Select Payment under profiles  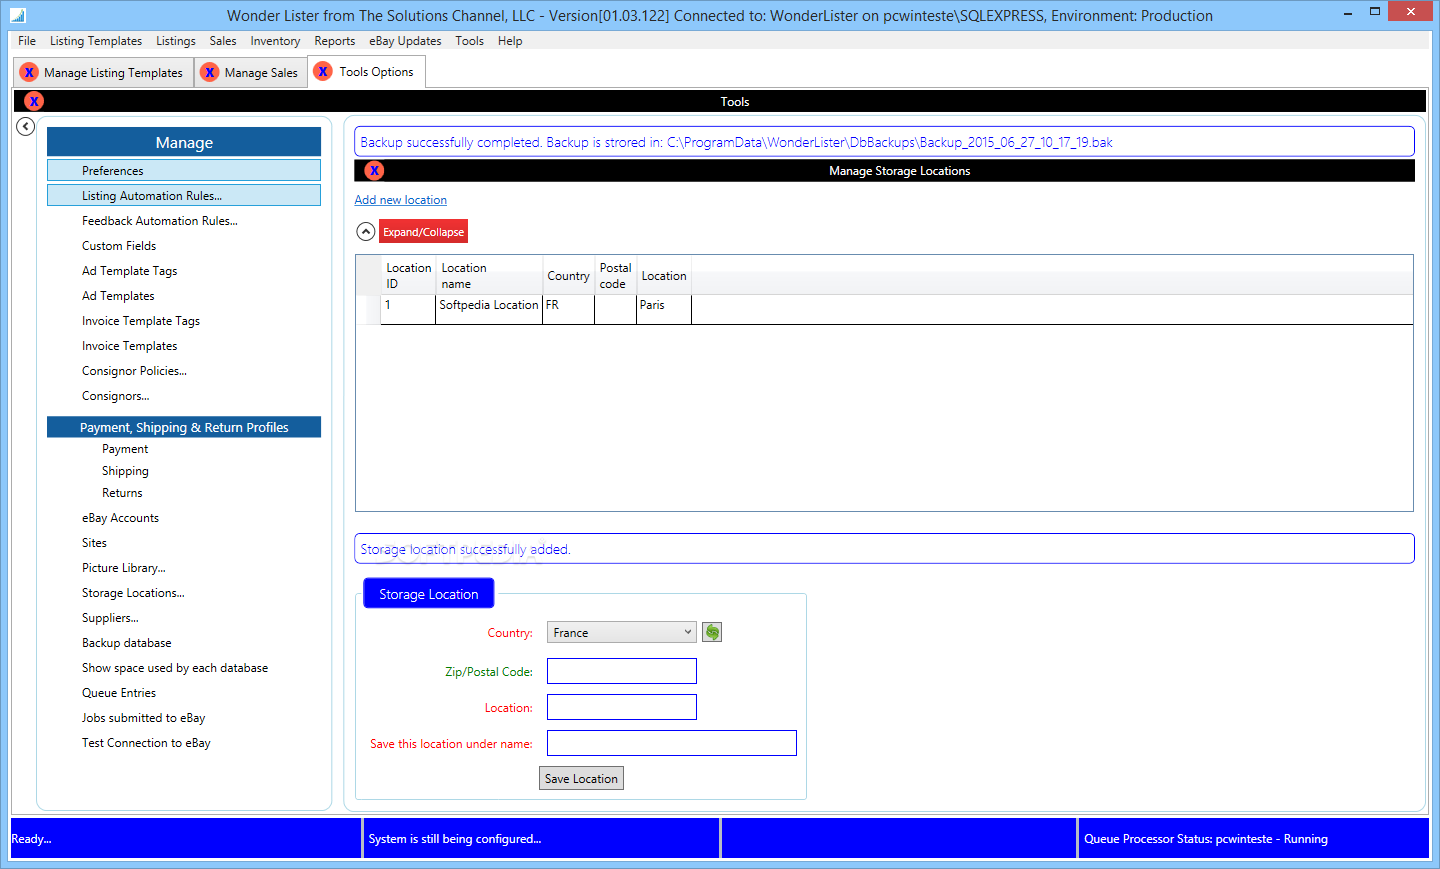coord(125,449)
